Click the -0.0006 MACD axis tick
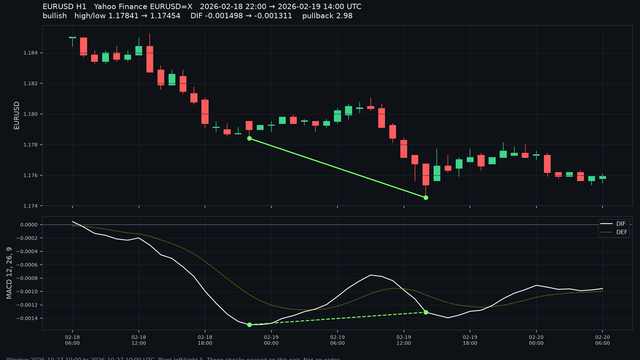Image resolution: width=640 pixels, height=360 pixels. coord(27,265)
